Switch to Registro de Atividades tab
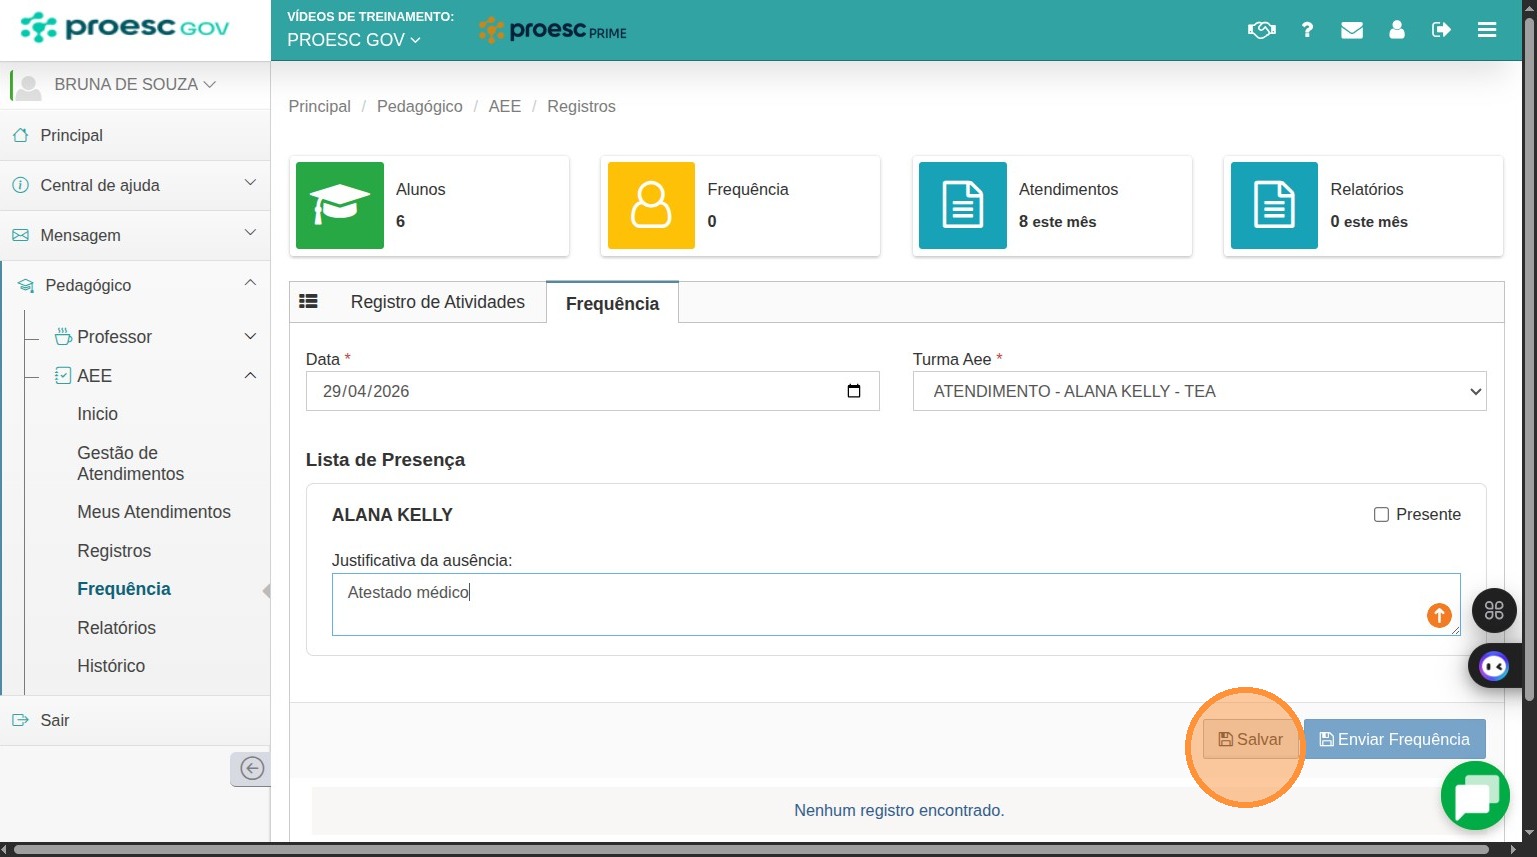1537x857 pixels. coord(437,302)
